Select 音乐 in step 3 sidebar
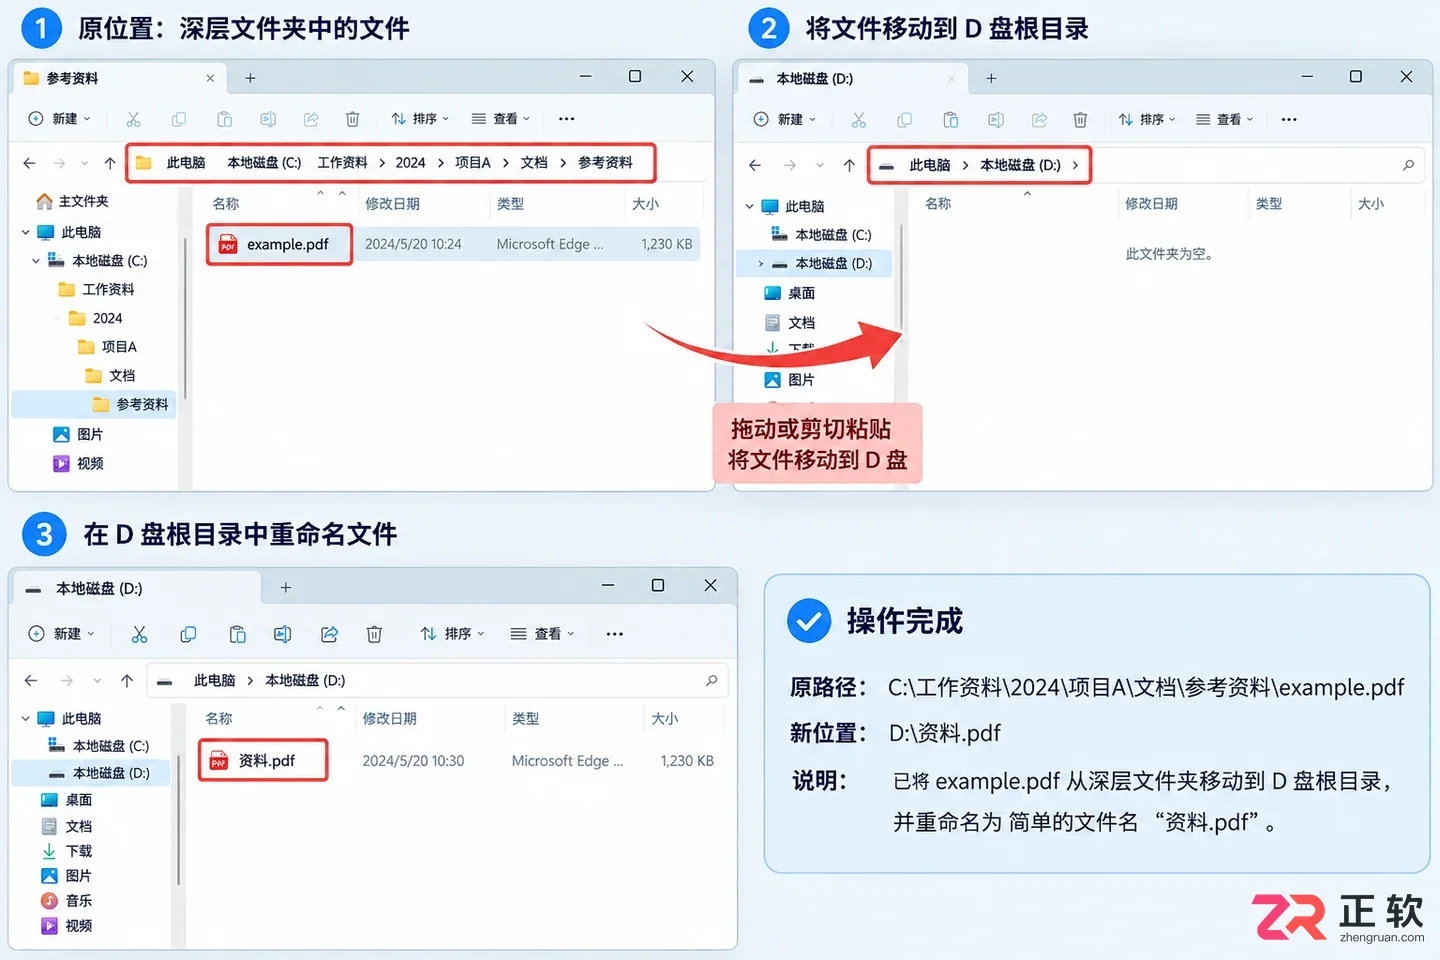This screenshot has height=960, width=1440. tap(66, 901)
